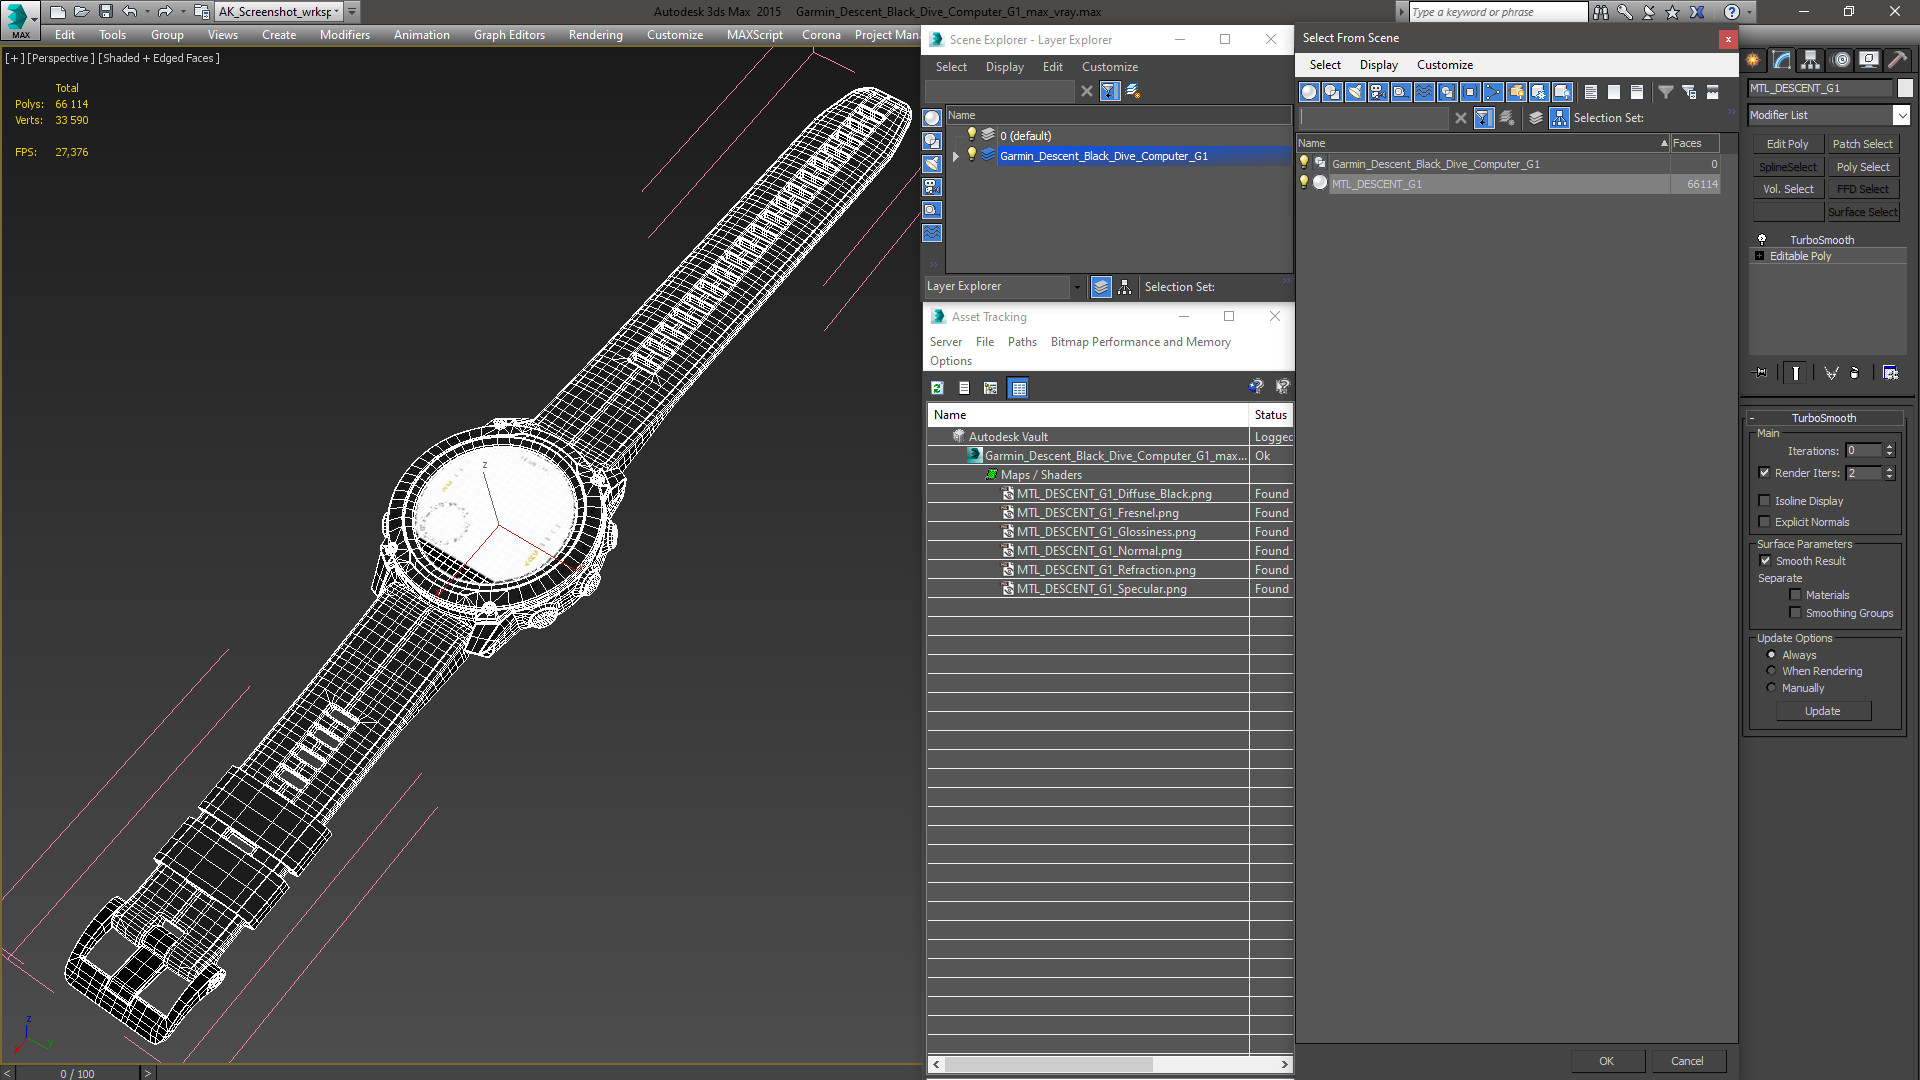Select Always update option radio button
This screenshot has height=1080, width=1920.
[1771, 655]
